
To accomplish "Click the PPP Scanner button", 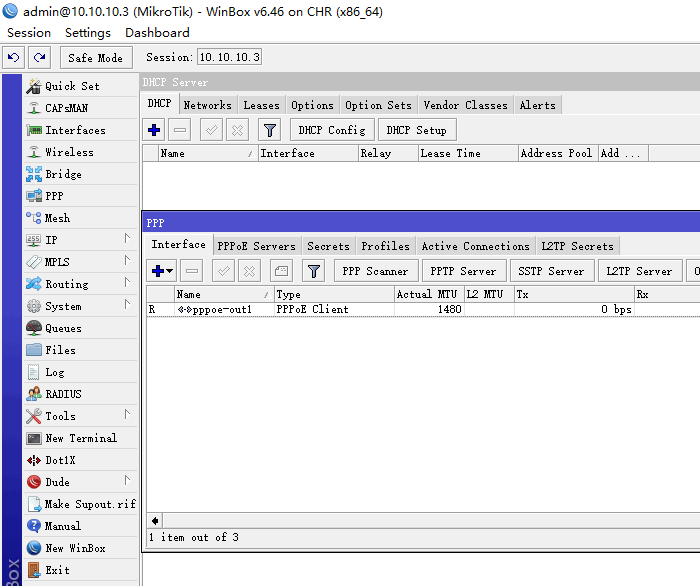I will pyautogui.click(x=375, y=271).
